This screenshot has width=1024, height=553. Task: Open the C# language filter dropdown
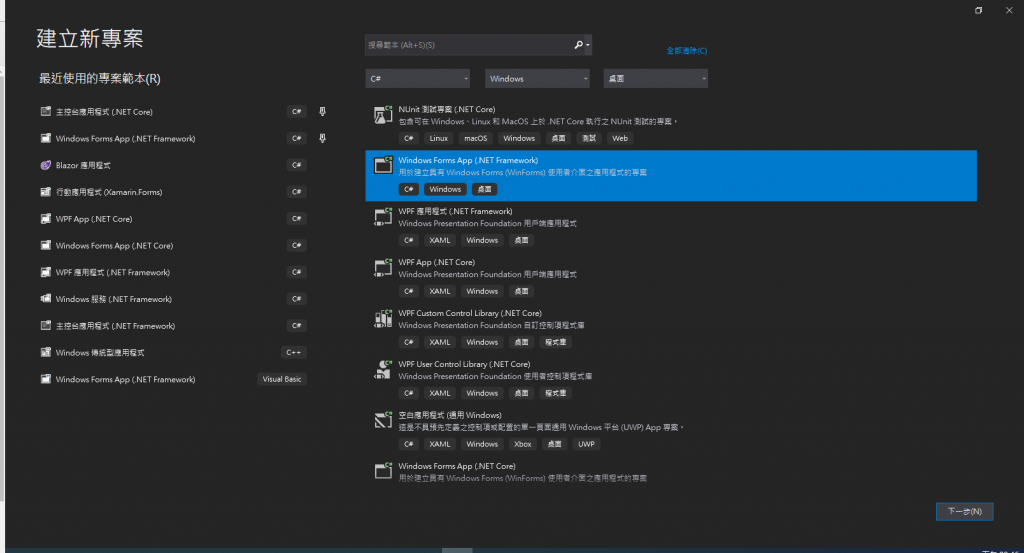pos(417,78)
